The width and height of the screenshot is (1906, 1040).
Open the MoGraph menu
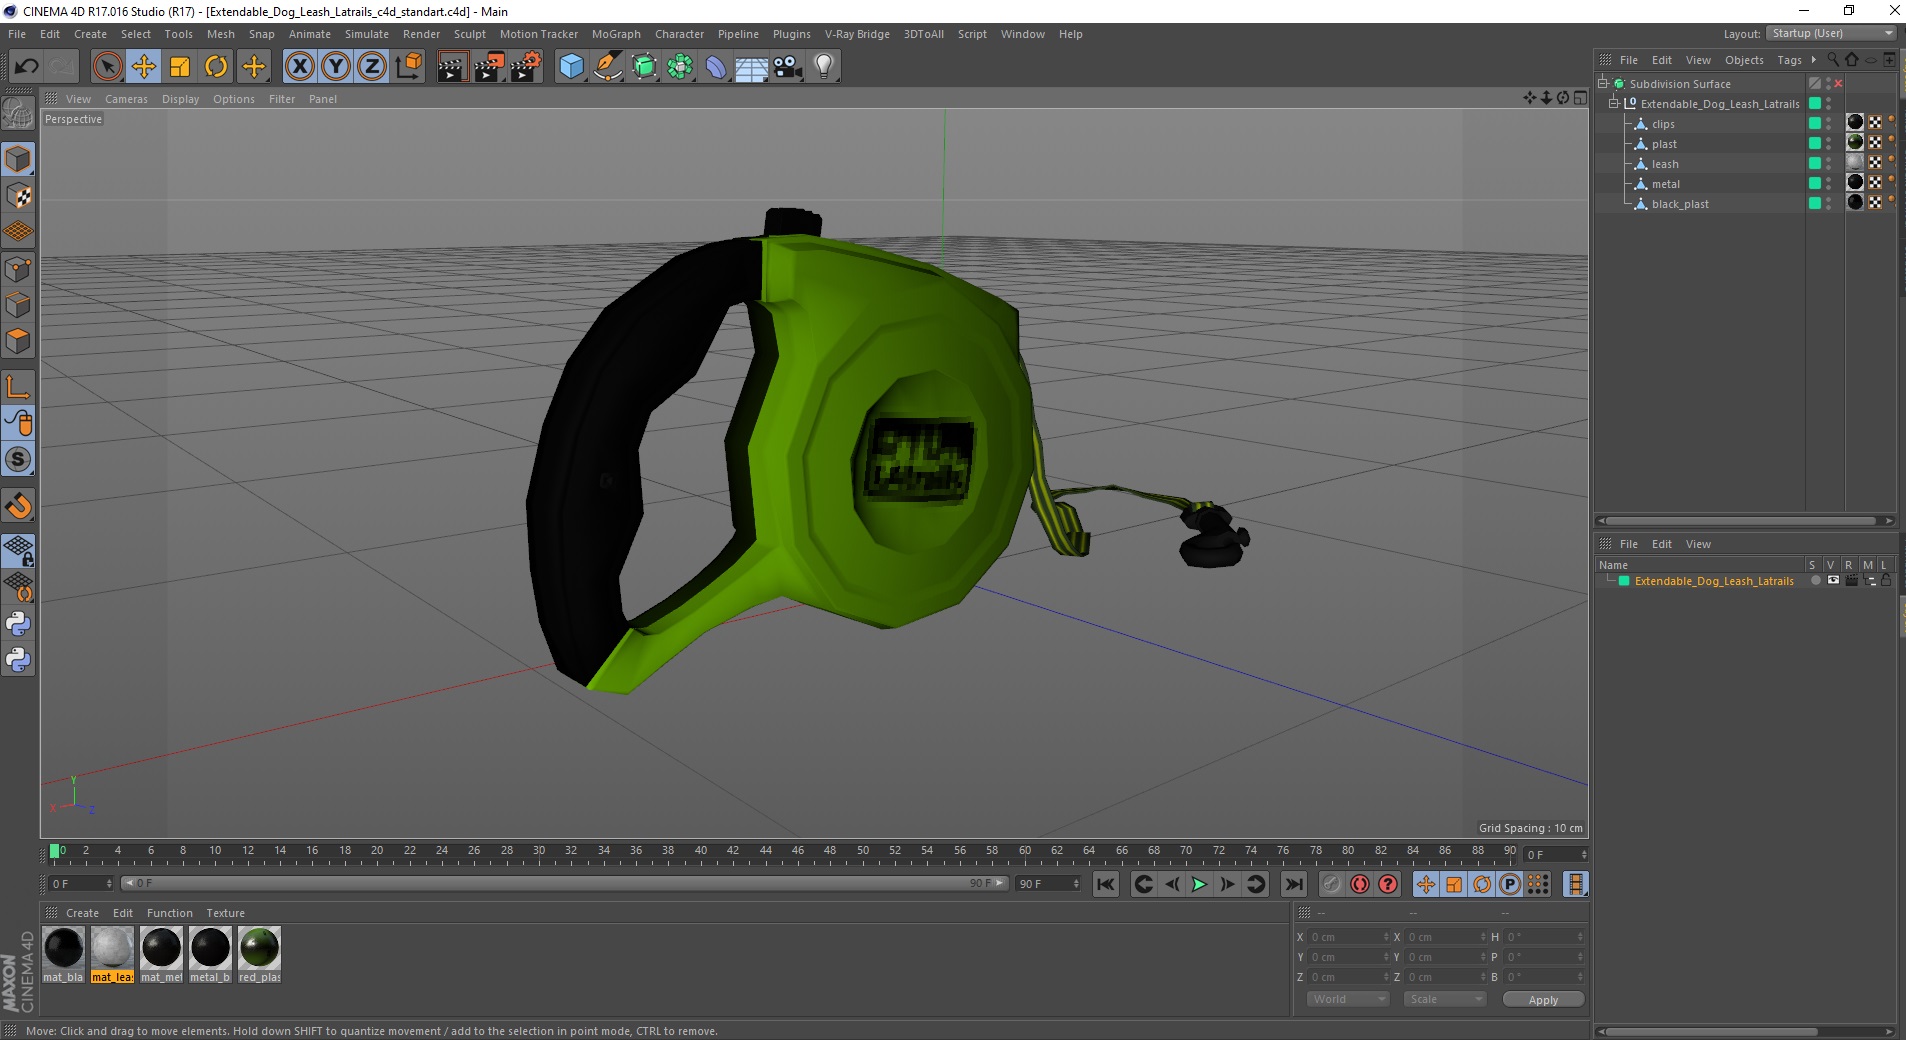coord(616,34)
